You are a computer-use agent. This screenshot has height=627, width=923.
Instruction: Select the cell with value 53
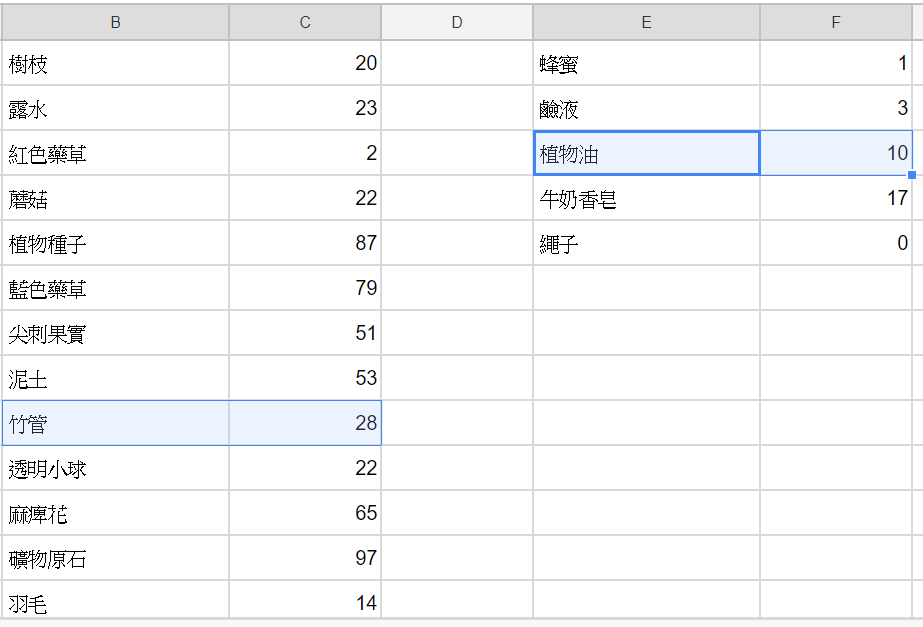coord(305,378)
